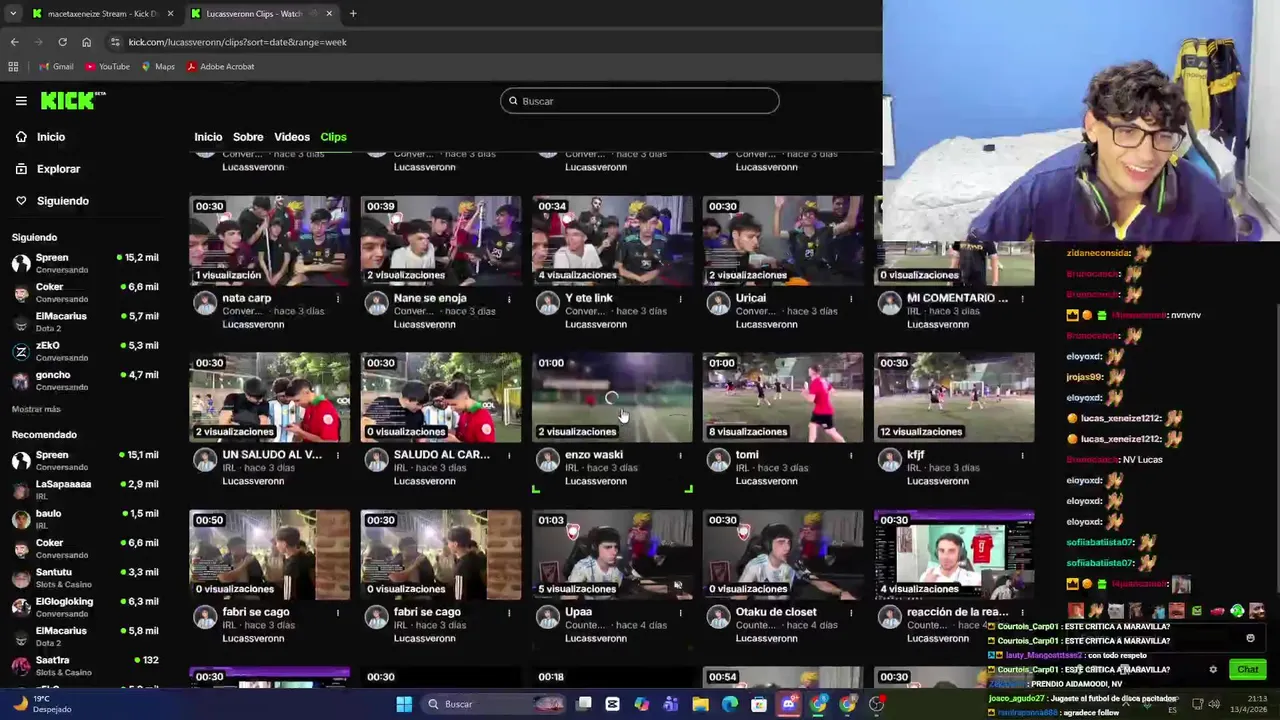The width and height of the screenshot is (1280, 720).
Task: Open Discord from the taskbar
Action: coord(789,704)
